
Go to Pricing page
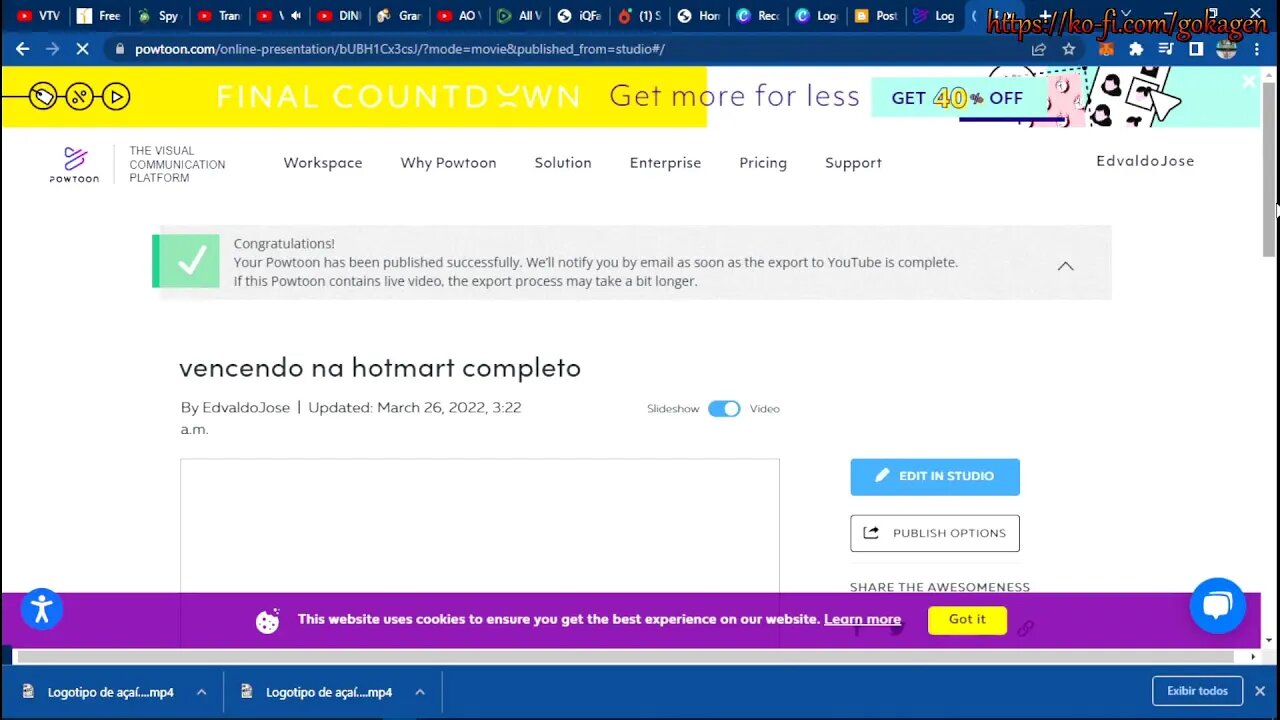coord(763,163)
